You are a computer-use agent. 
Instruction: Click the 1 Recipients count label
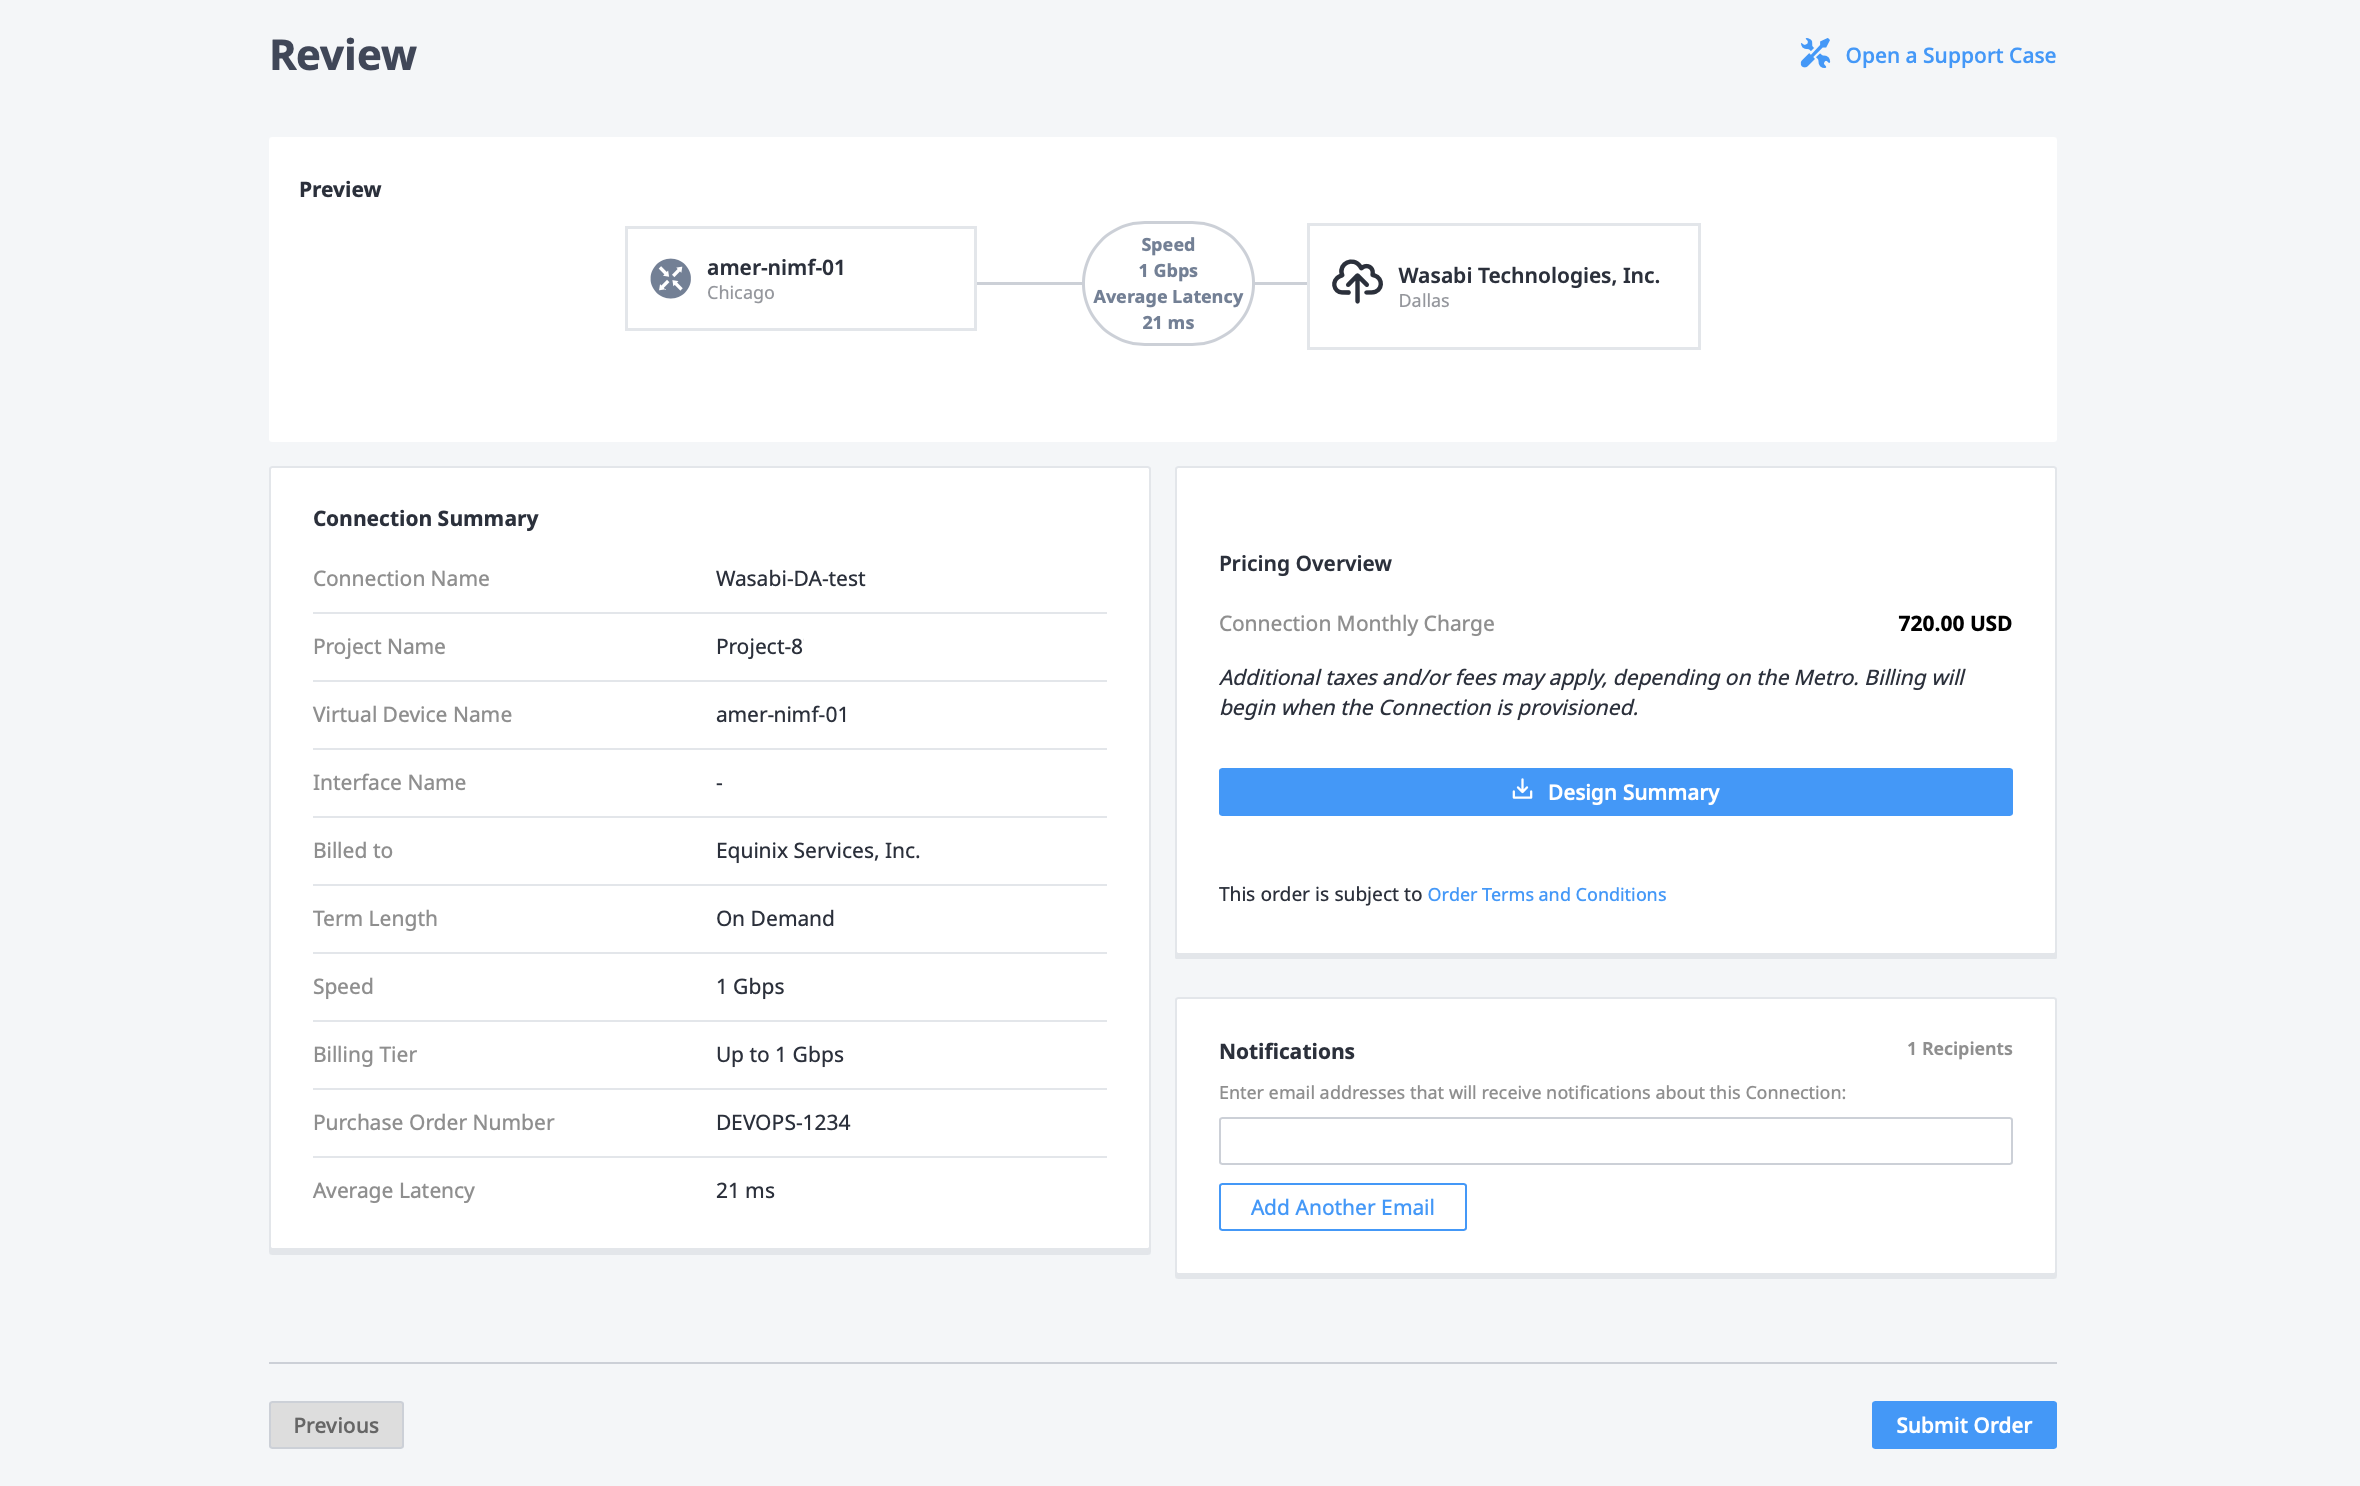tap(1959, 1048)
